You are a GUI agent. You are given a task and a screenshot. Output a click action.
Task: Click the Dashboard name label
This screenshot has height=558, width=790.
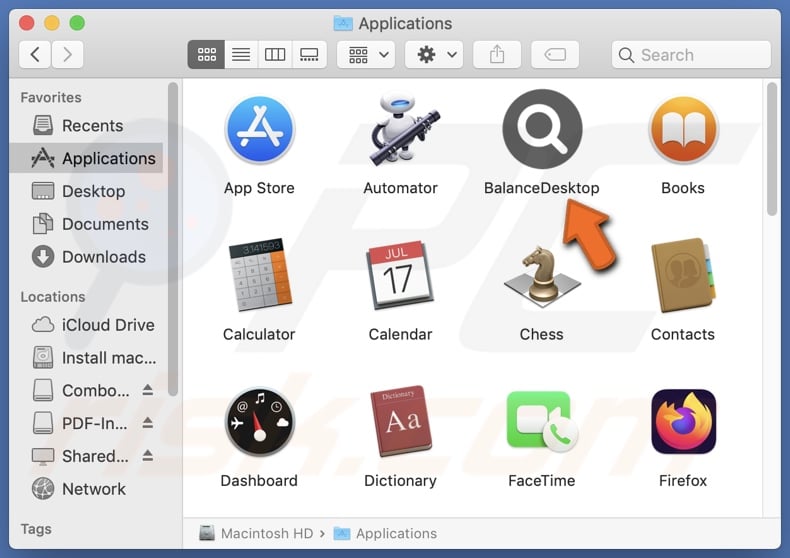pyautogui.click(x=259, y=480)
